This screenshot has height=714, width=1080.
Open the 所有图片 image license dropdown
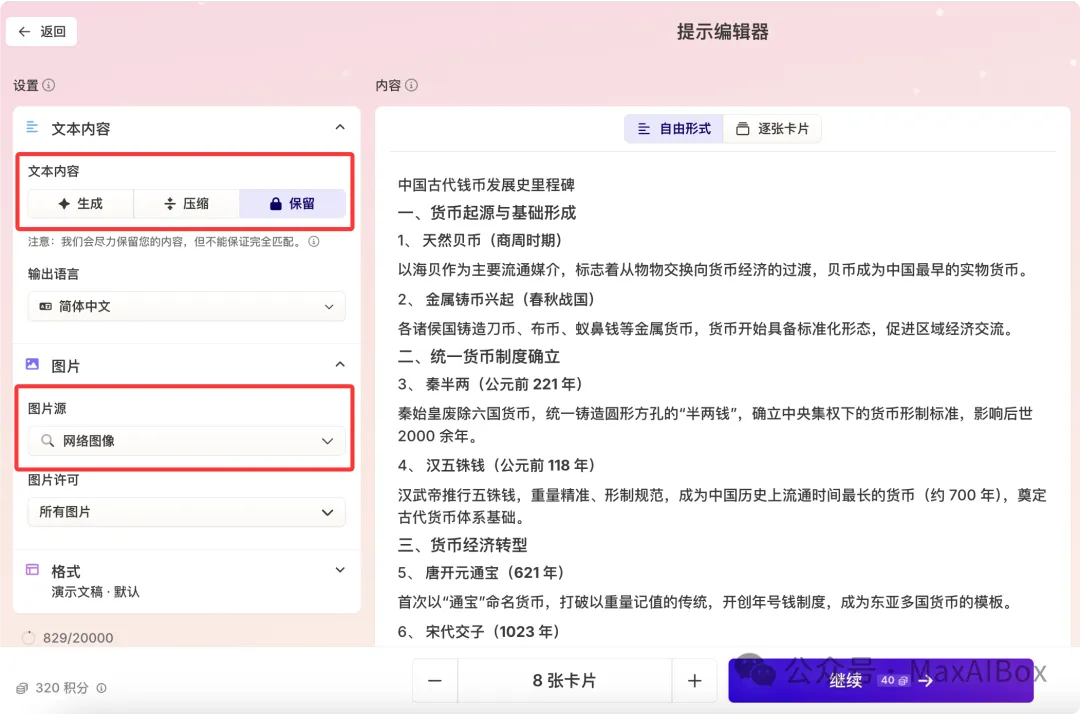pyautogui.click(x=187, y=512)
